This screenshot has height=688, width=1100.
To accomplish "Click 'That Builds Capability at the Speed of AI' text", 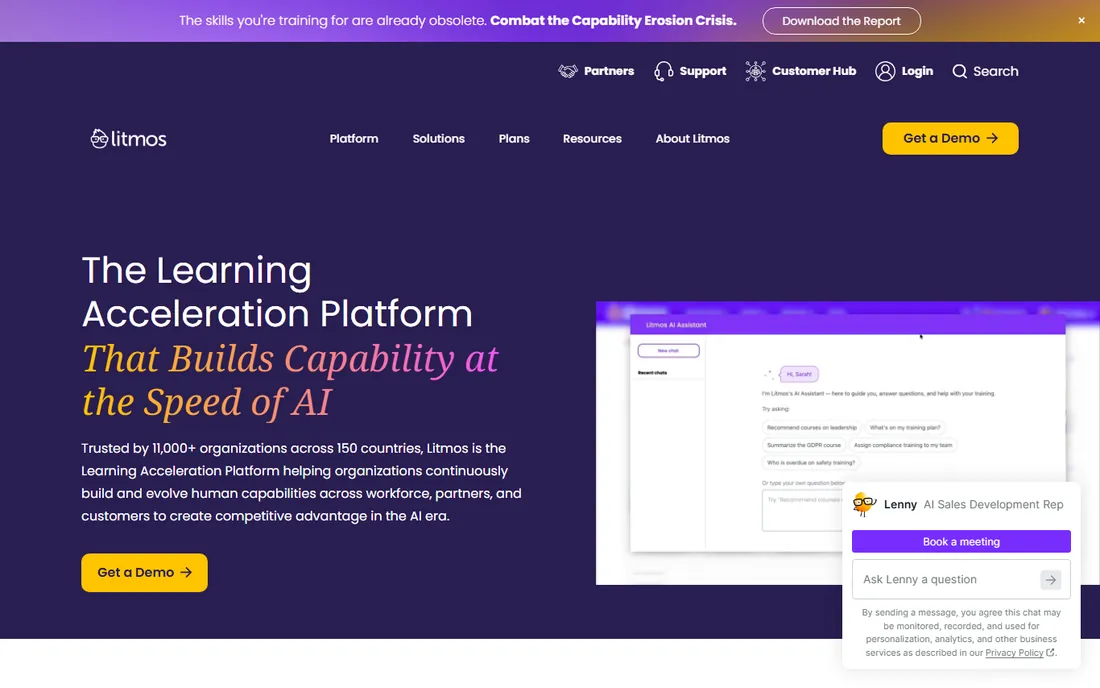I will coord(290,380).
